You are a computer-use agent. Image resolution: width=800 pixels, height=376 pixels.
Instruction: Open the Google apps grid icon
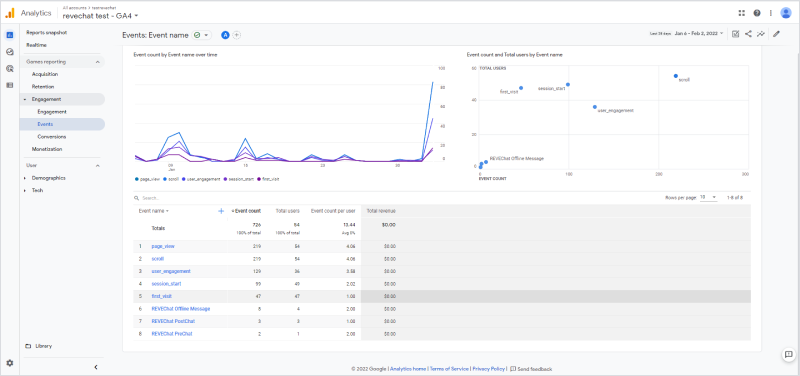coord(741,13)
